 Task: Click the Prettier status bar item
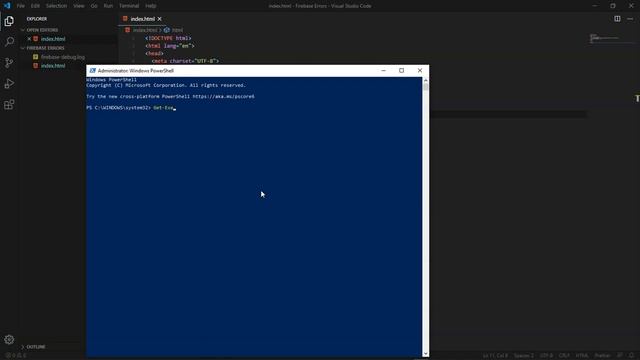602,356
